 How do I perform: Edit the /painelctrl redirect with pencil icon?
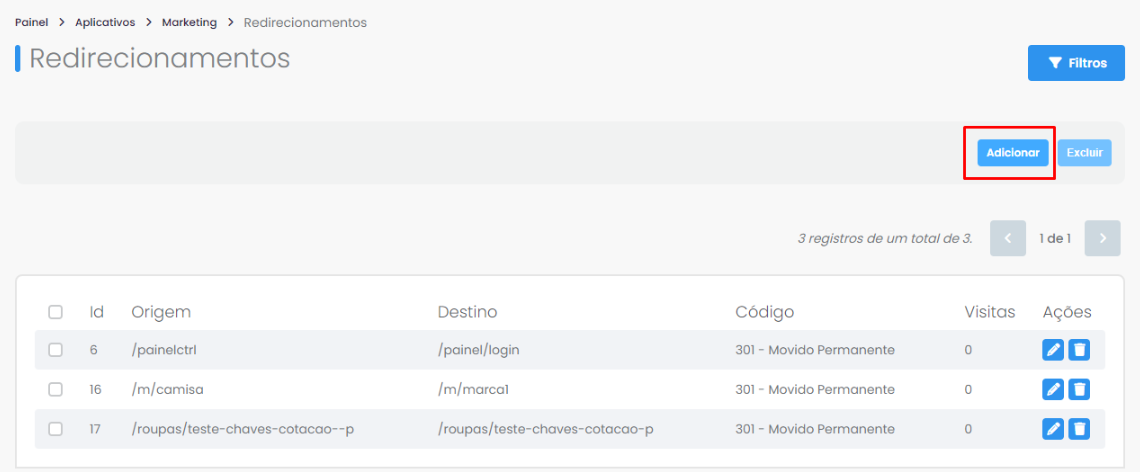[1053, 350]
